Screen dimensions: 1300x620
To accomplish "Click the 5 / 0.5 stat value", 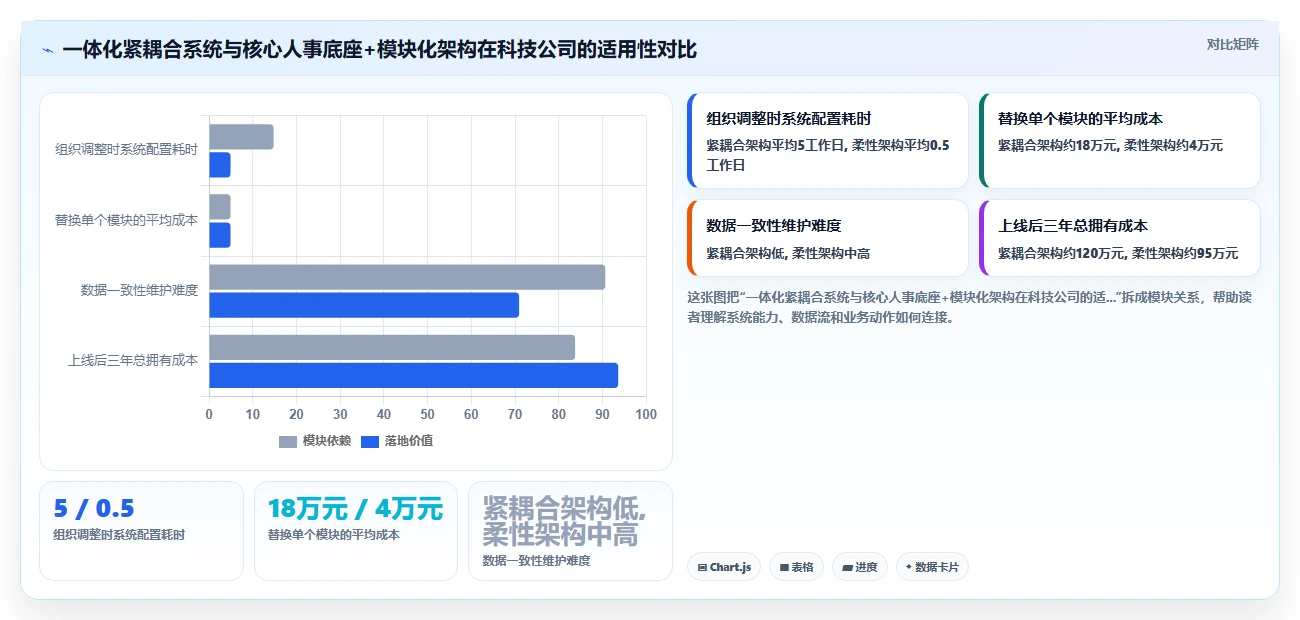I will tap(94, 509).
